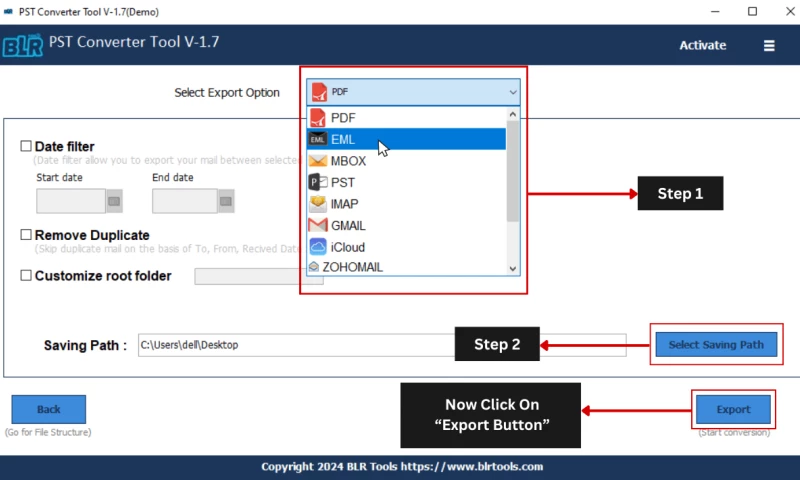Click the app icon in title bar
This screenshot has height=480, width=800.
coord(8,11)
